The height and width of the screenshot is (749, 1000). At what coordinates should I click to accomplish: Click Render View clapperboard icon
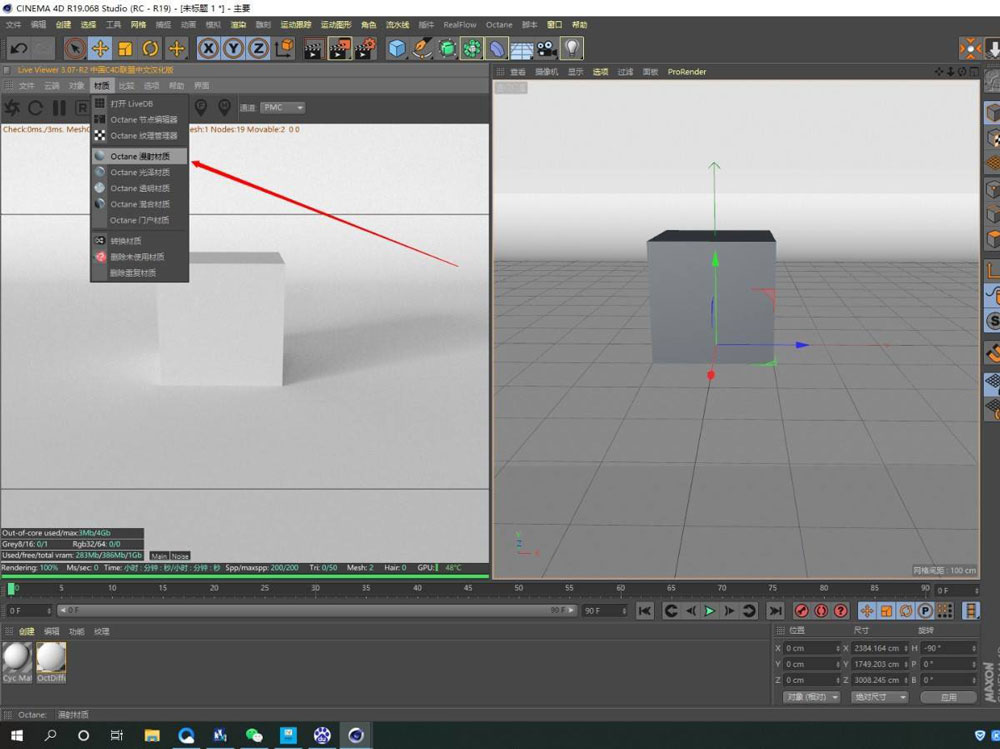coord(313,48)
